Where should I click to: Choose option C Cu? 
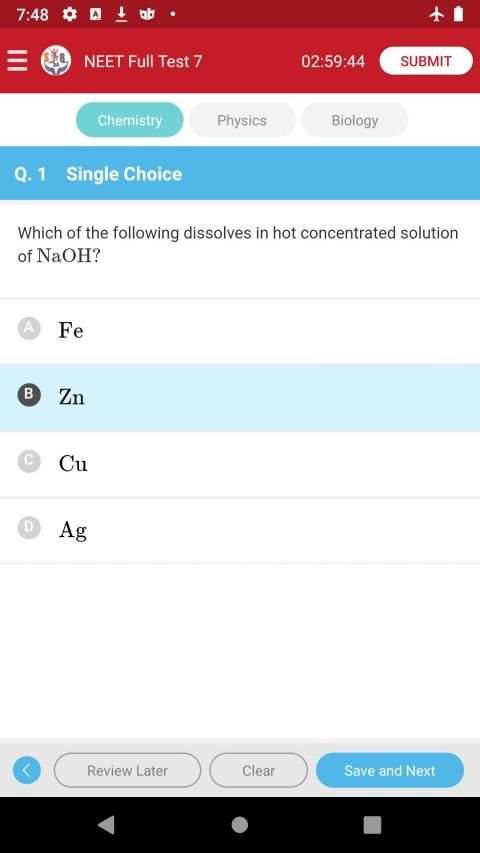240,464
